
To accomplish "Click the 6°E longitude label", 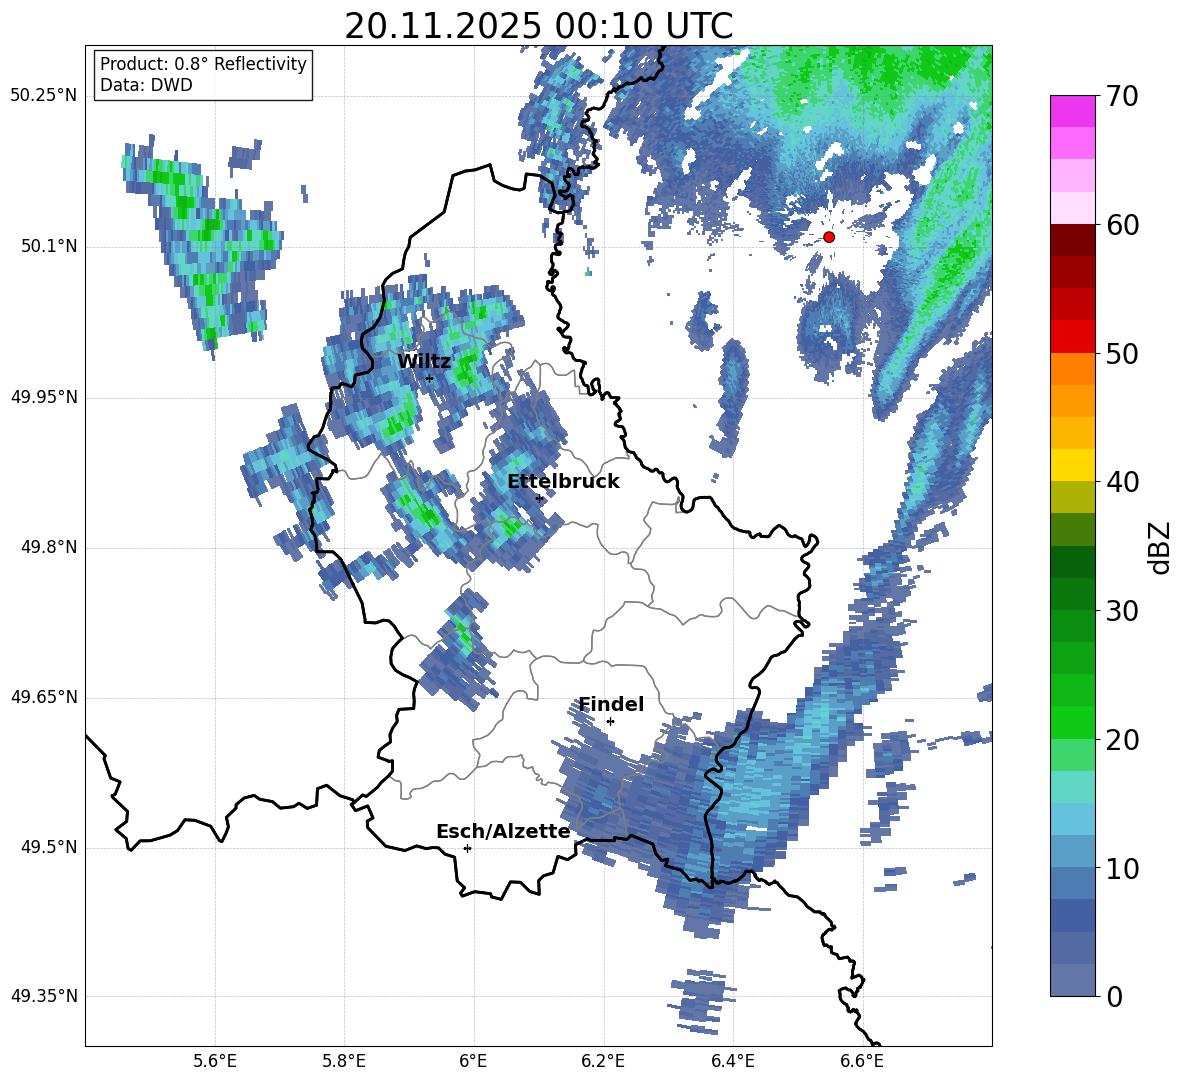I will point(473,1061).
